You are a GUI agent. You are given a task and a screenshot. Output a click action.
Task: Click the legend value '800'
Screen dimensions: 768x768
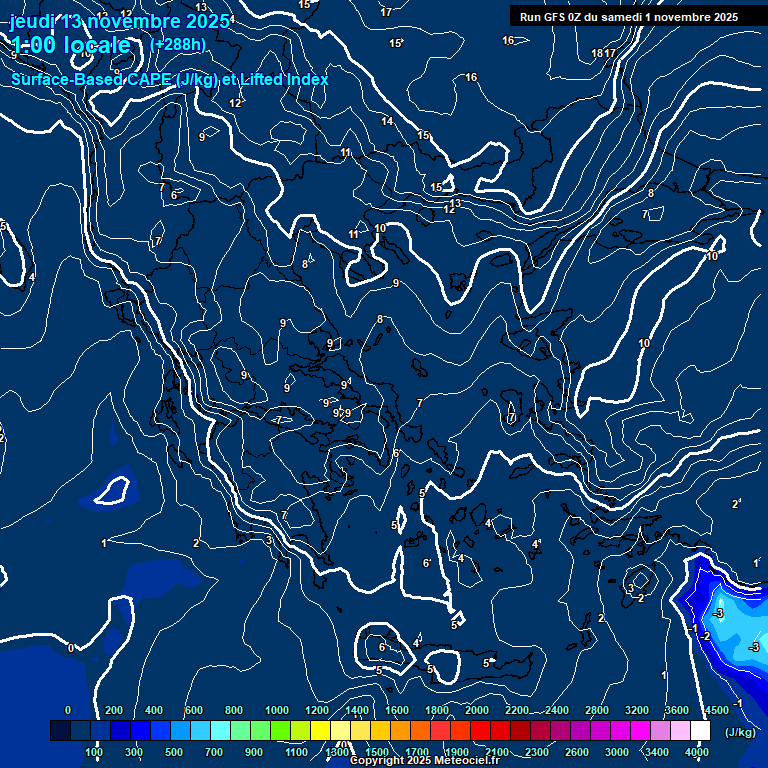[234, 710]
